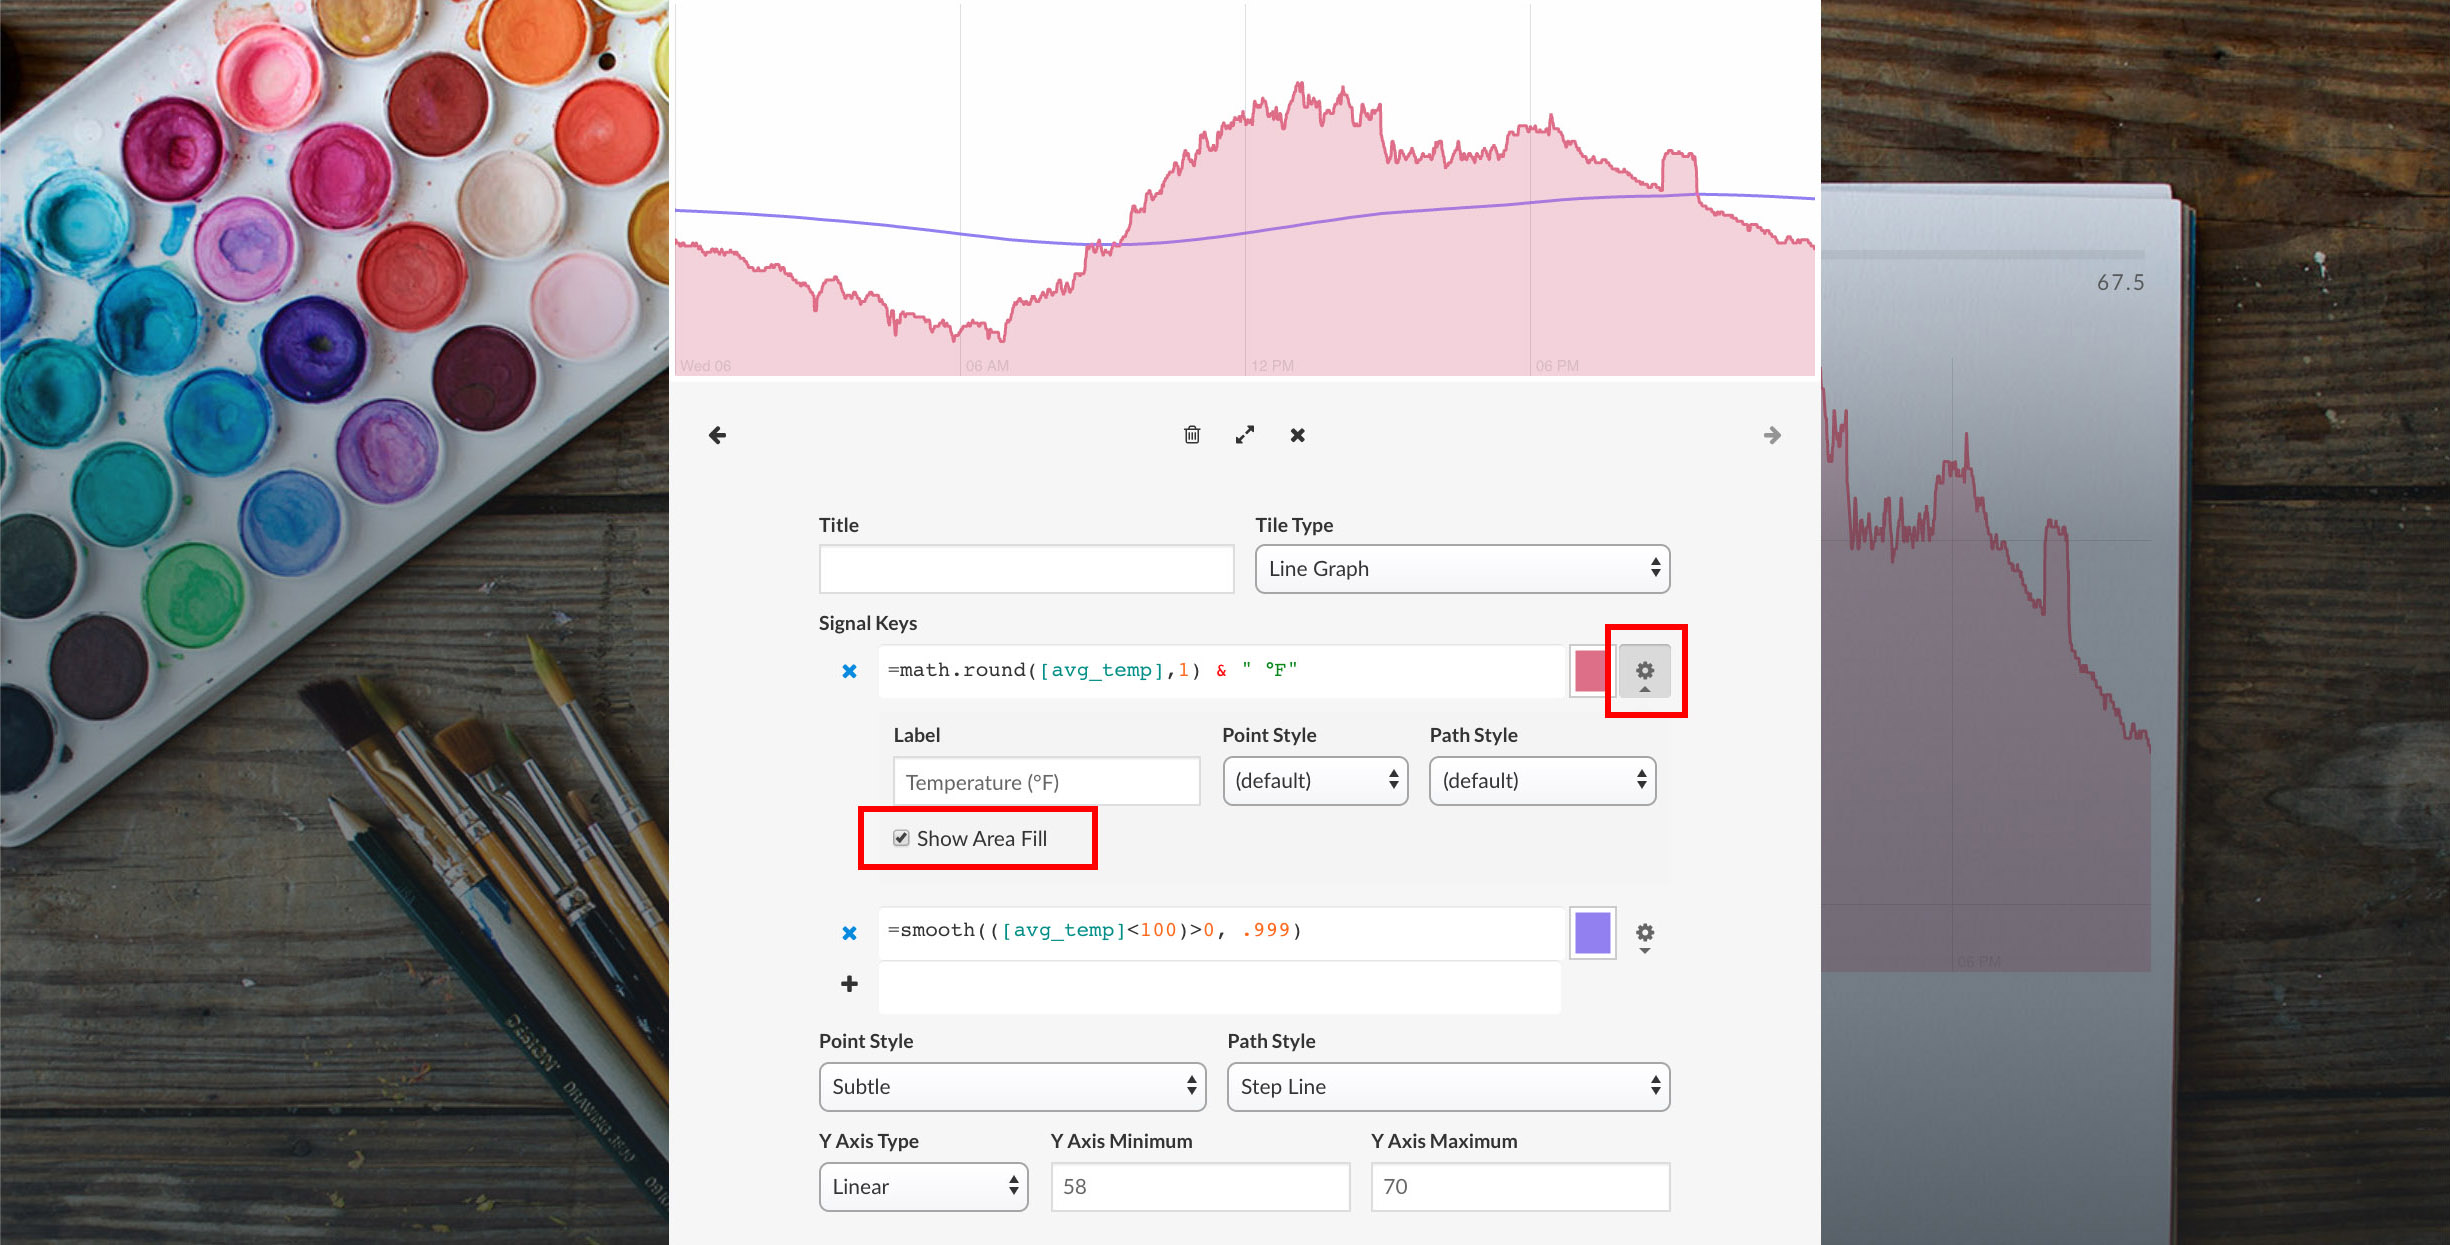Click the Title input field
This screenshot has height=1245, width=2450.
pos(1026,569)
